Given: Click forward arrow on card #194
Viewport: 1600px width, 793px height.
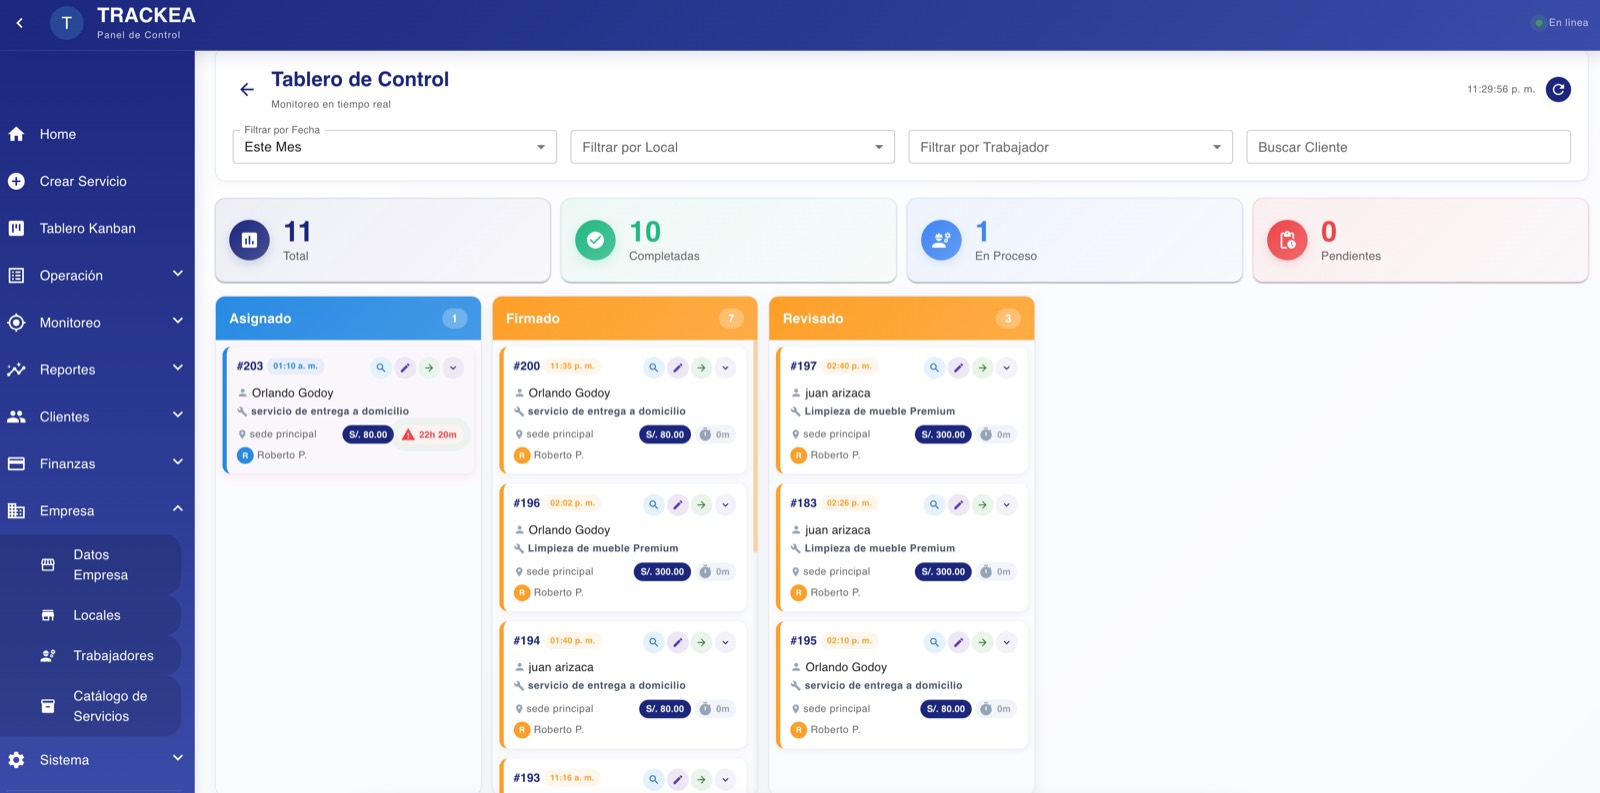Looking at the screenshot, I should 702,642.
